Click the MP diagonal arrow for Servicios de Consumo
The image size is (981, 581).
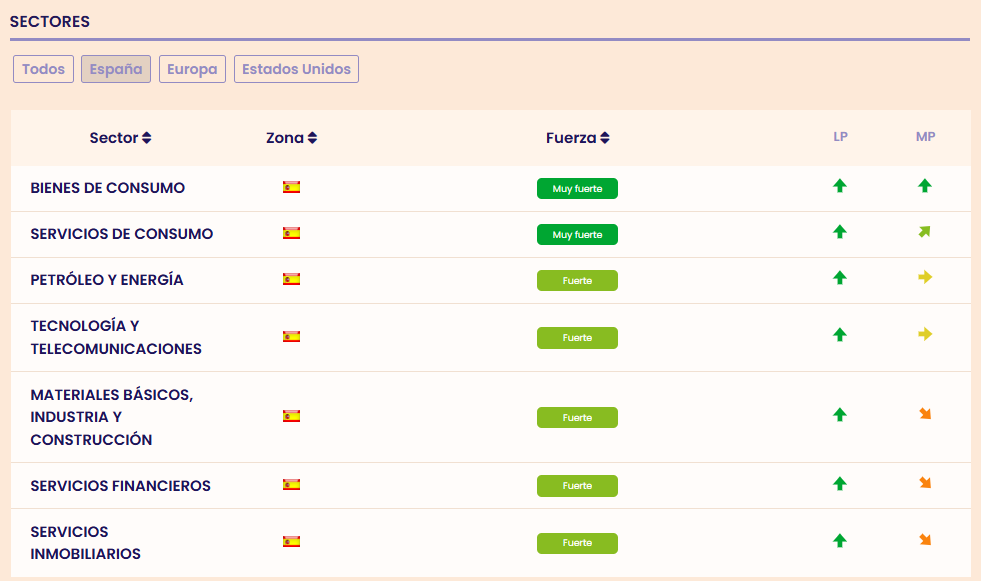(x=925, y=232)
